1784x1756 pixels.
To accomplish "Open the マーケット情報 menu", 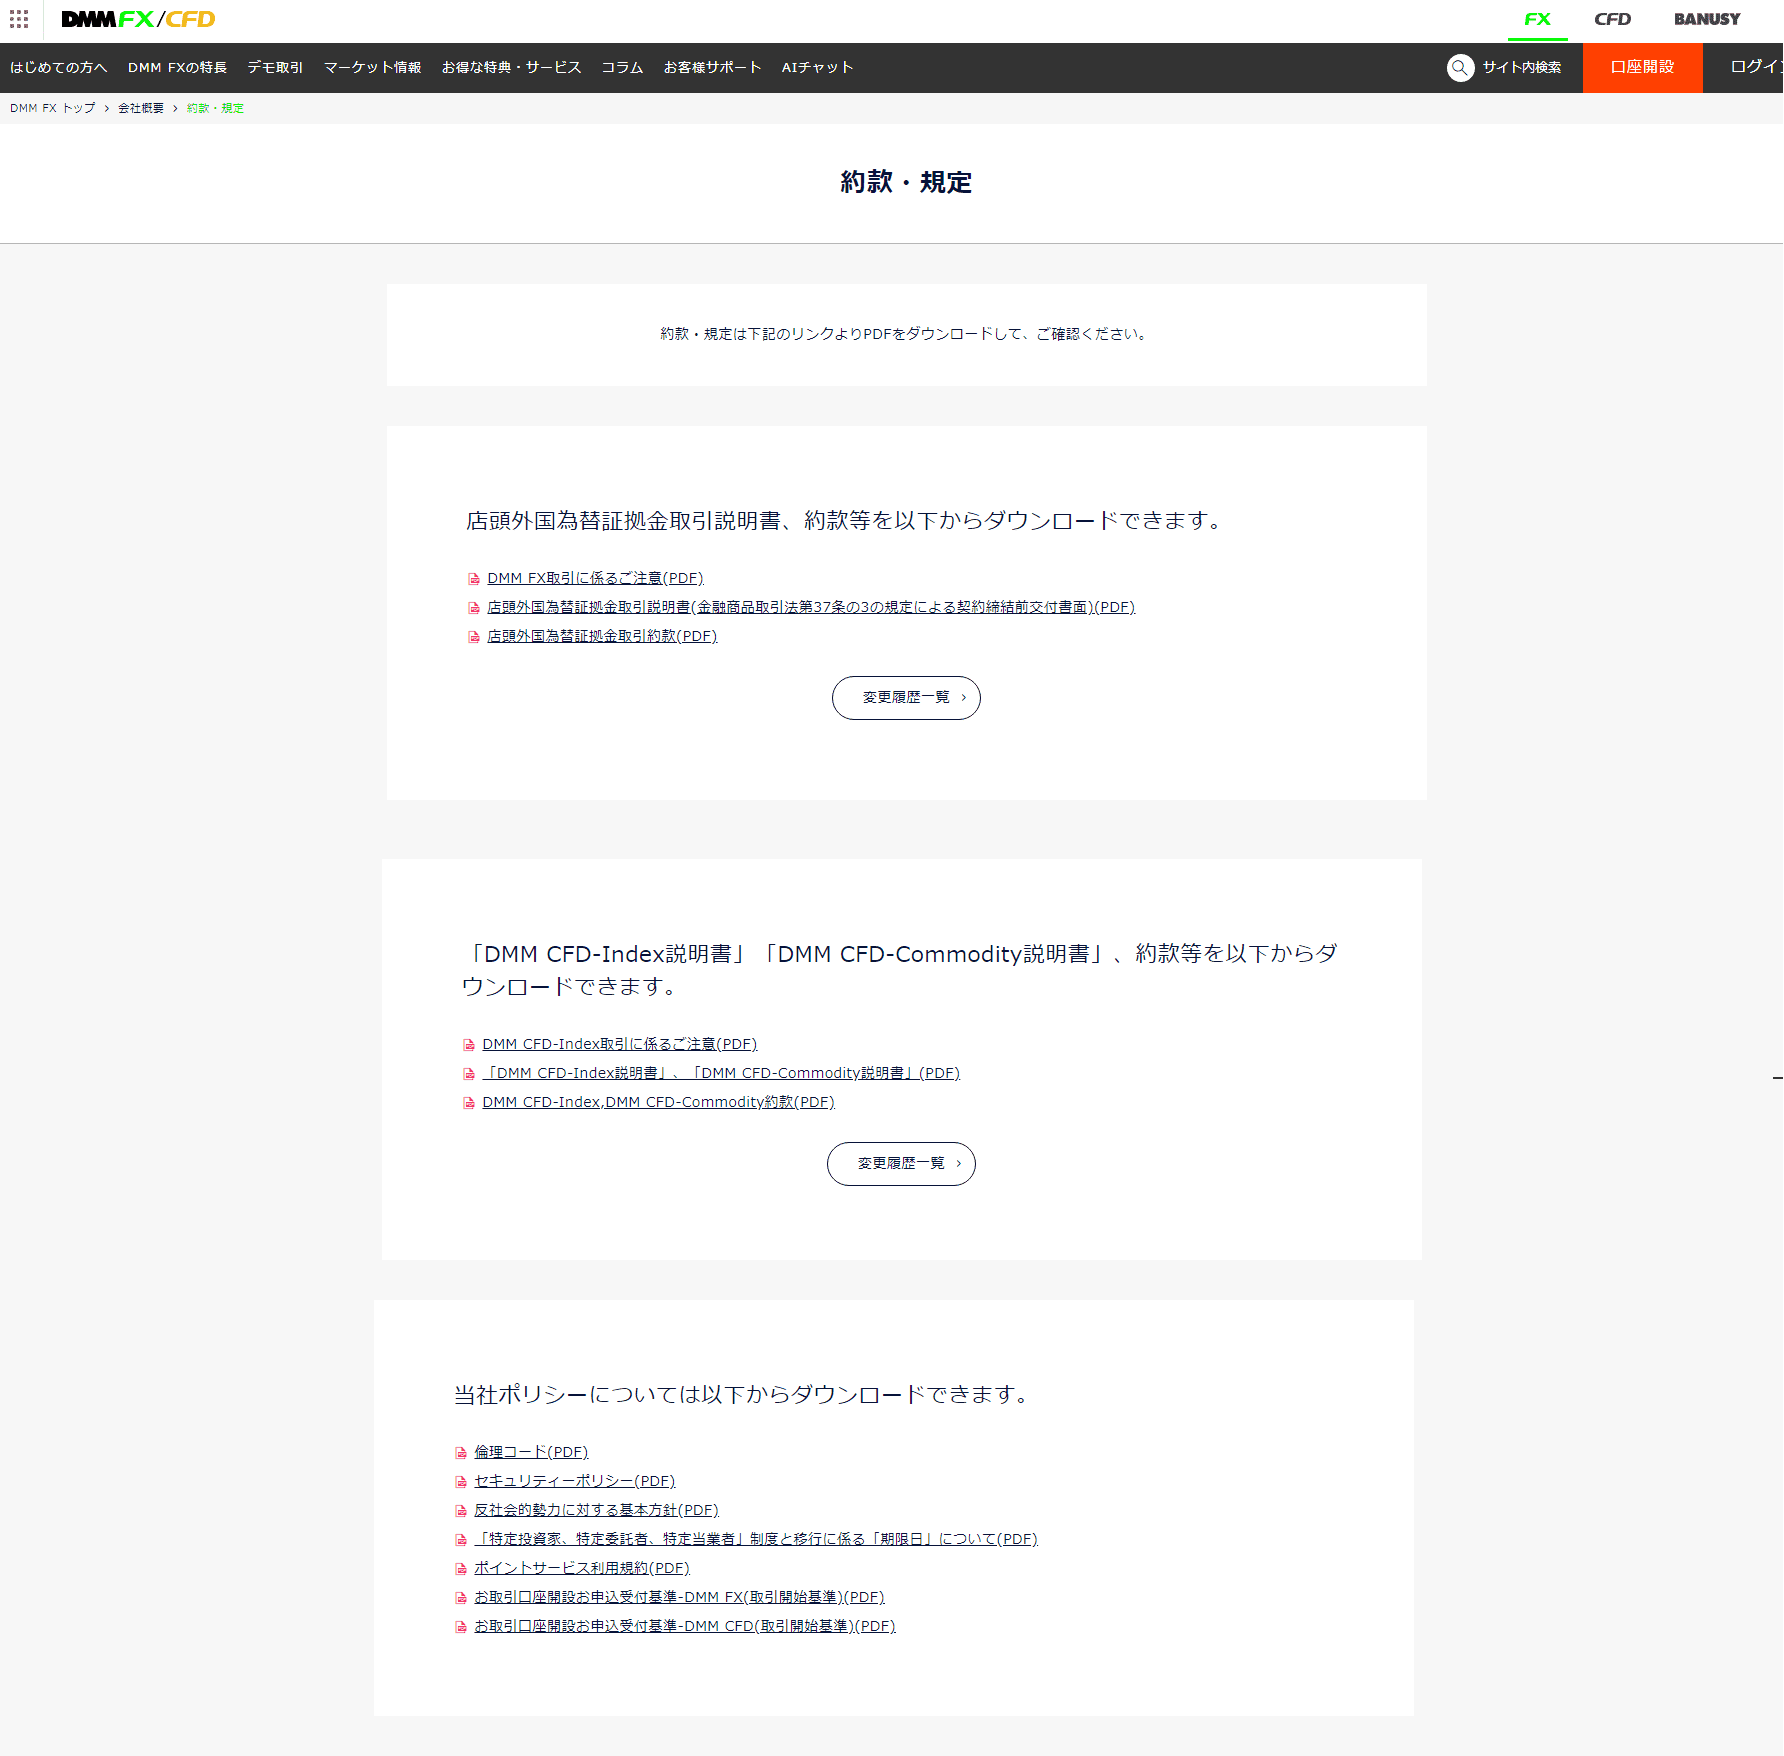I will [x=372, y=68].
